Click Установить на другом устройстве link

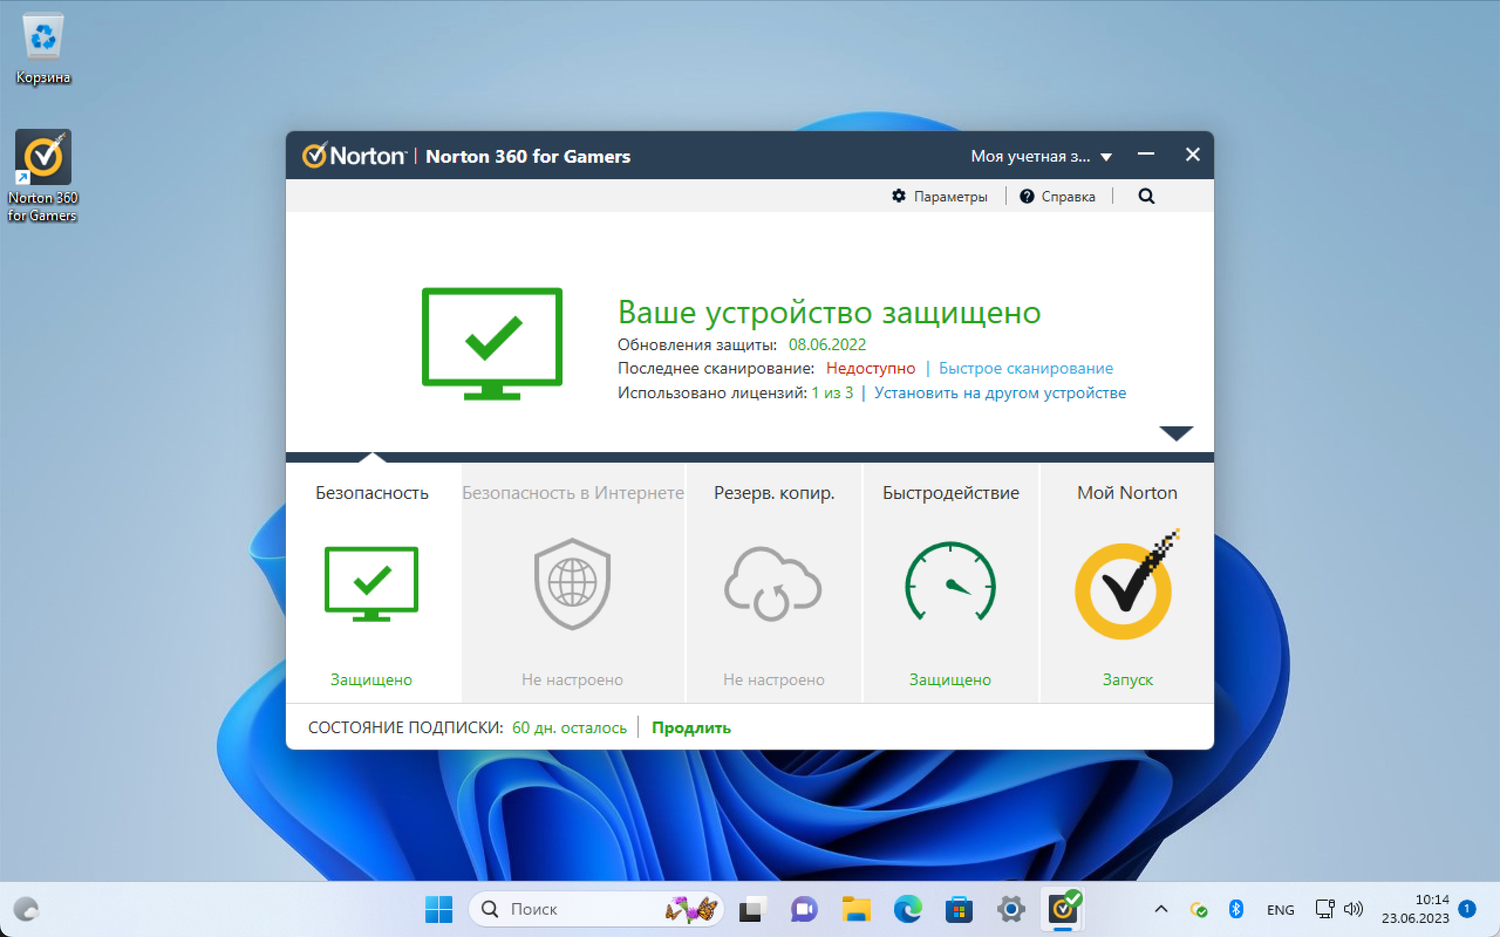pos(1000,392)
